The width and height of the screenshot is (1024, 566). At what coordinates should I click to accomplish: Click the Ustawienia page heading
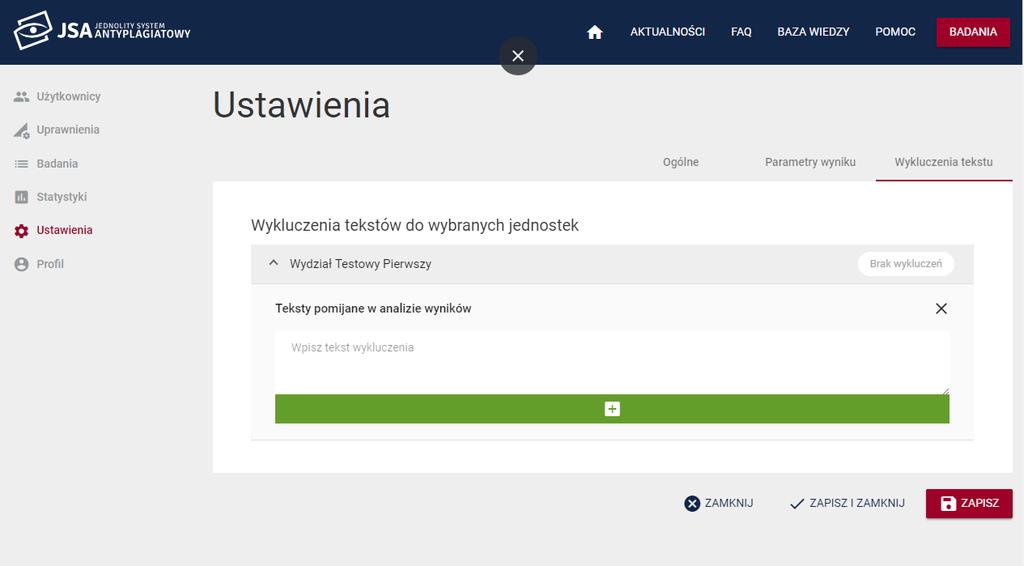click(302, 105)
